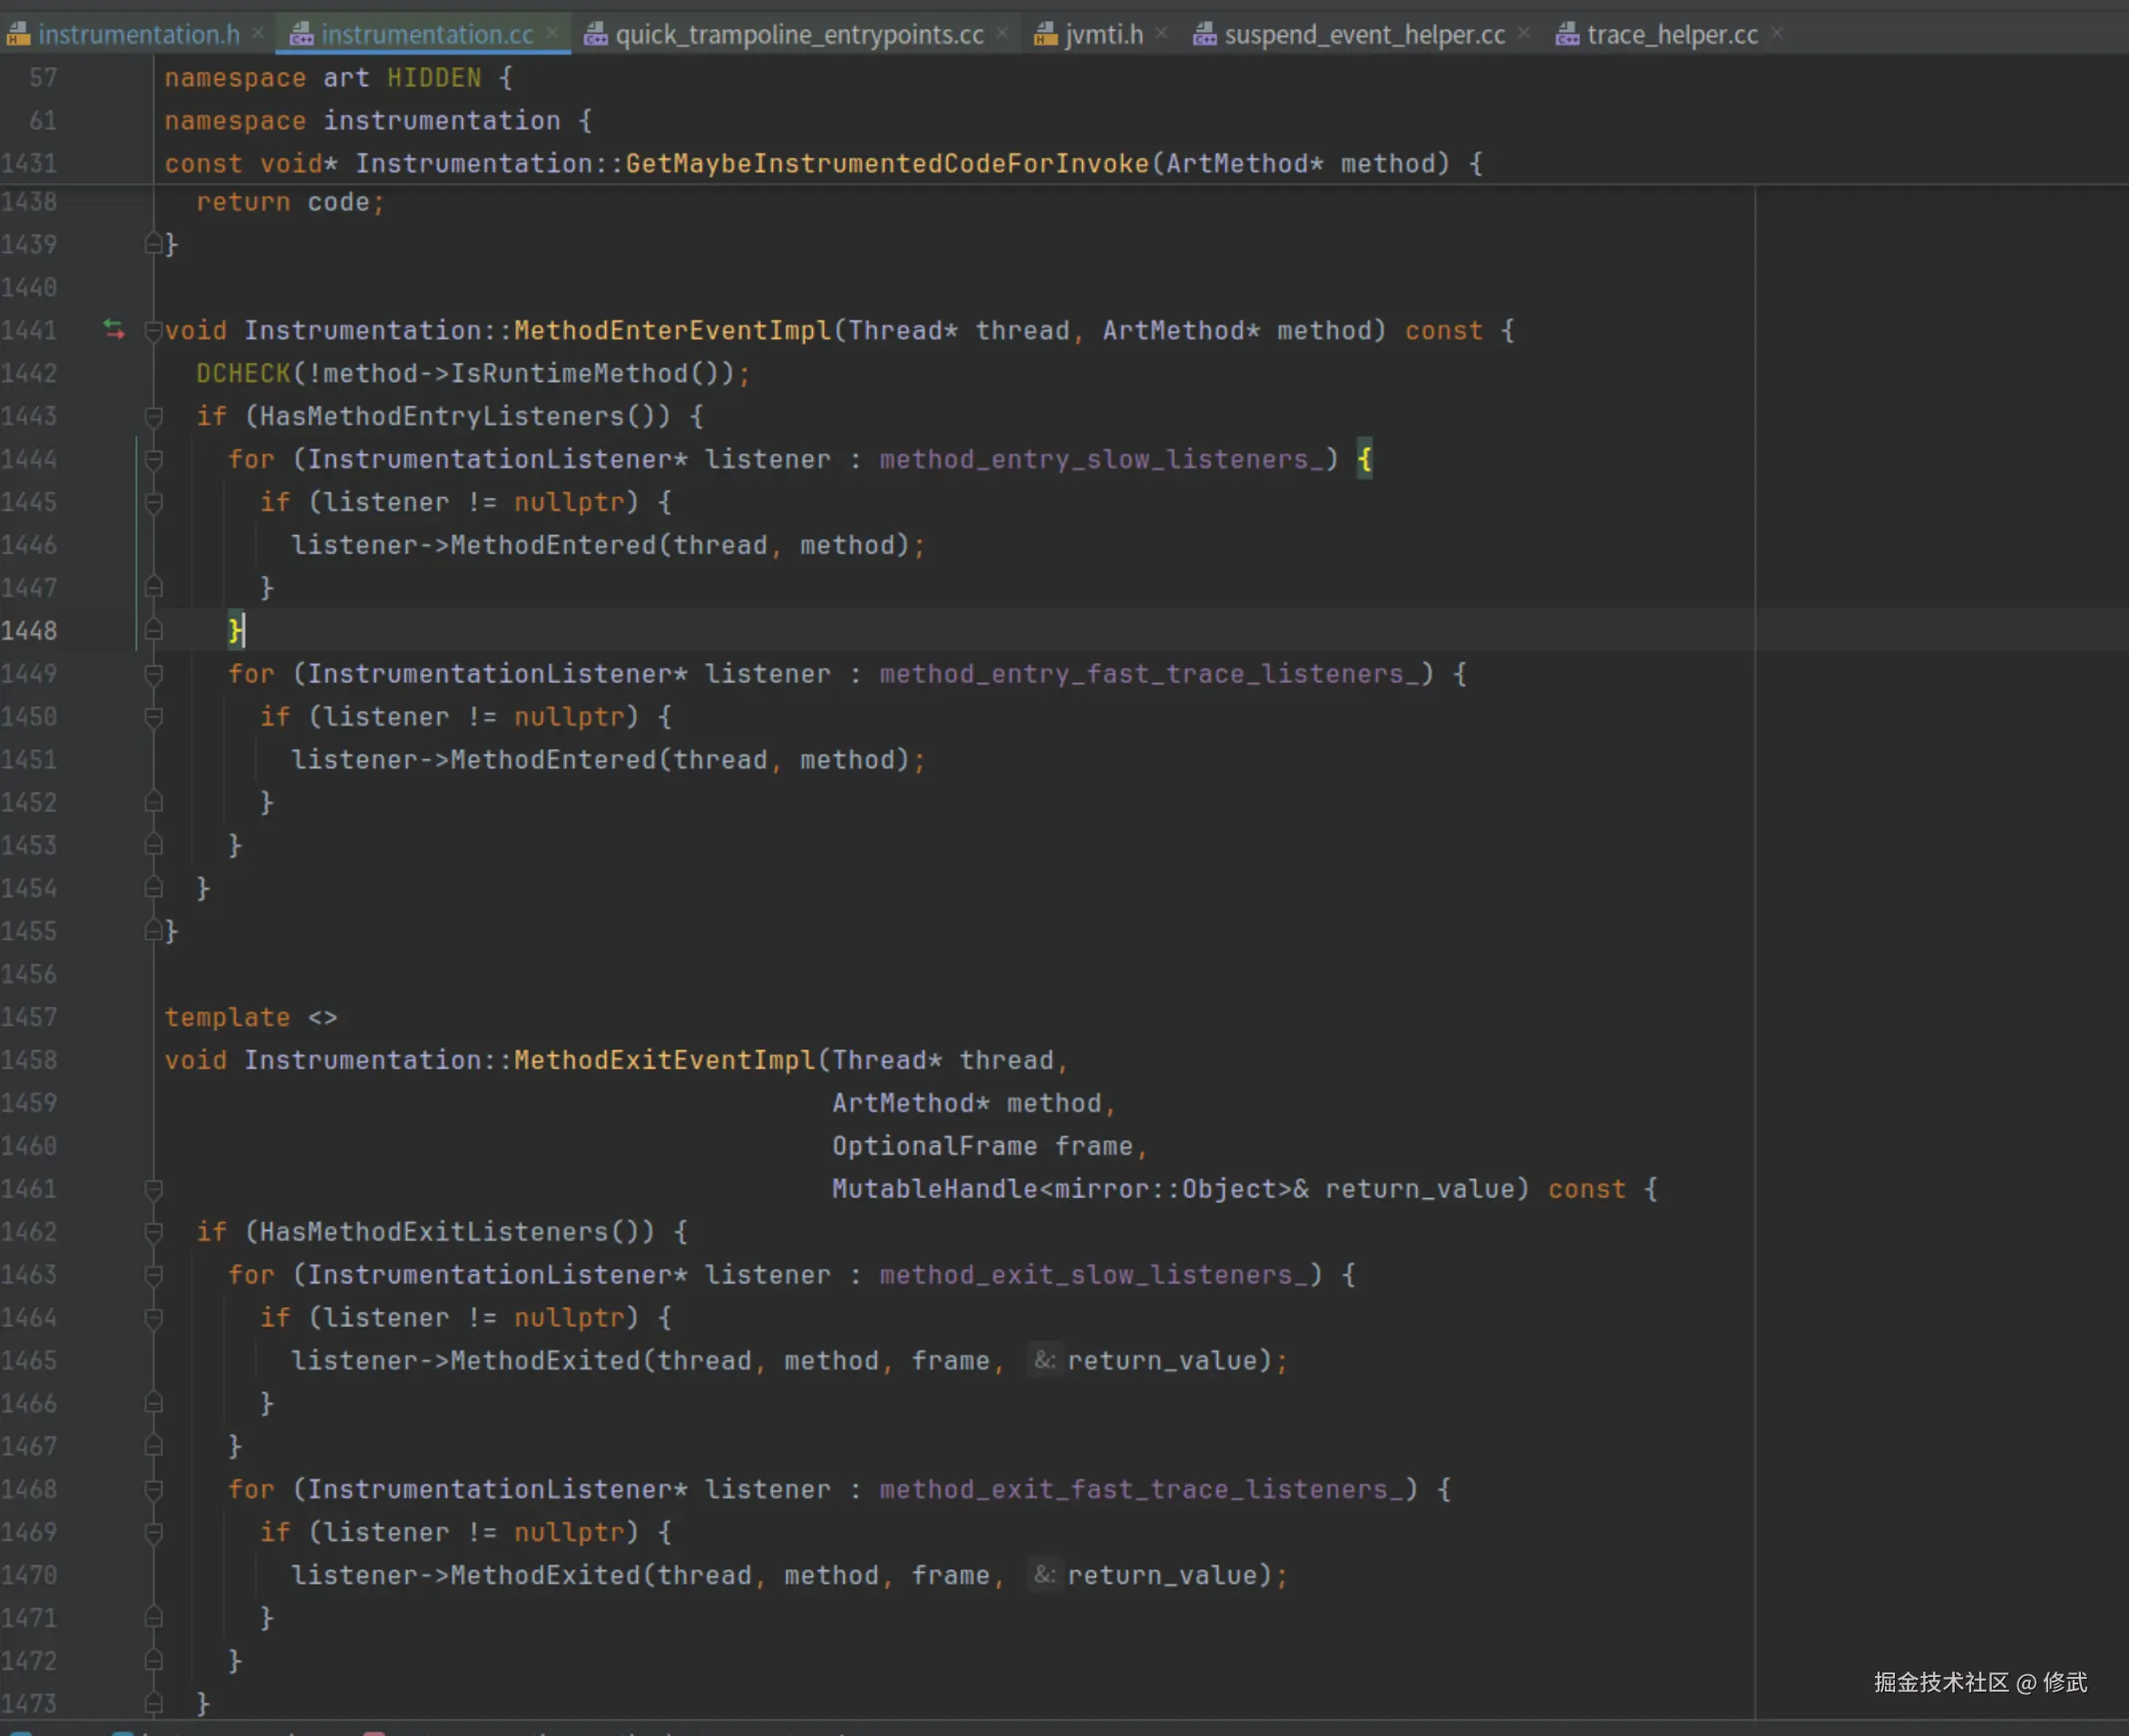
Task: Close the jvmti.h tab
Action: pos(1161,33)
